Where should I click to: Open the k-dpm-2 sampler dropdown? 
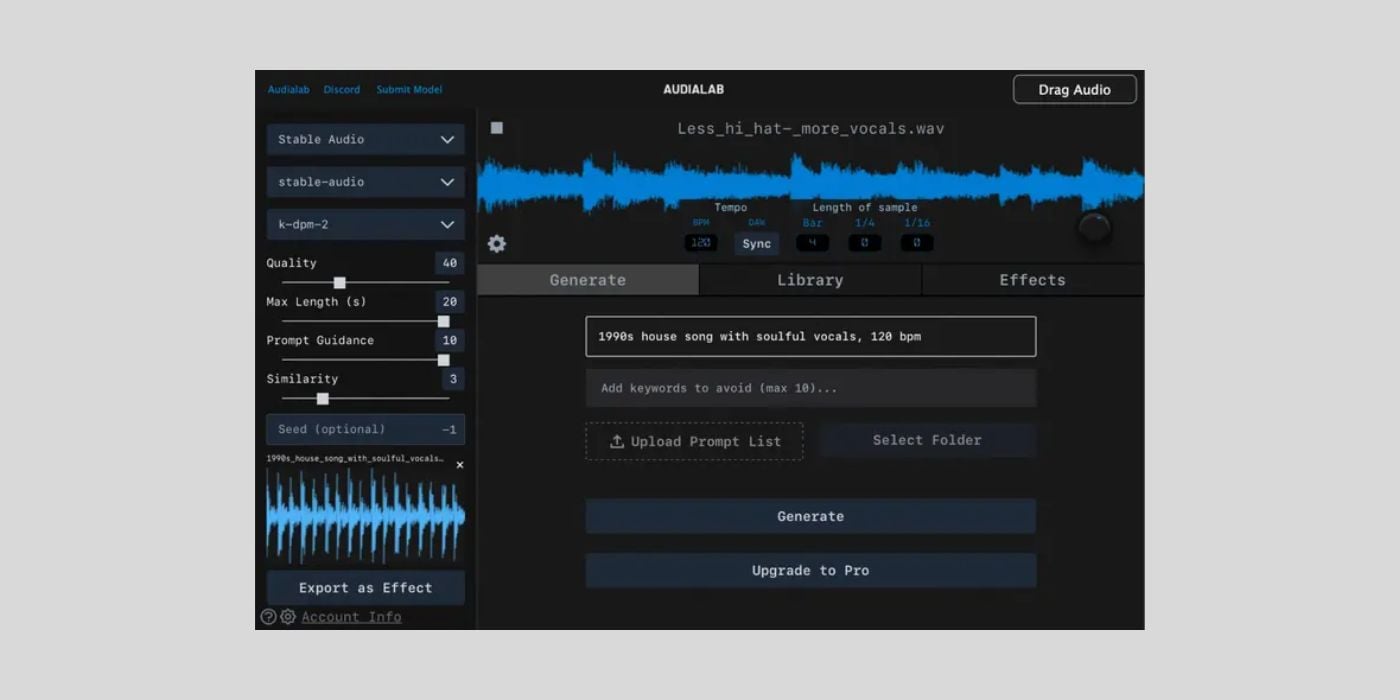point(365,224)
